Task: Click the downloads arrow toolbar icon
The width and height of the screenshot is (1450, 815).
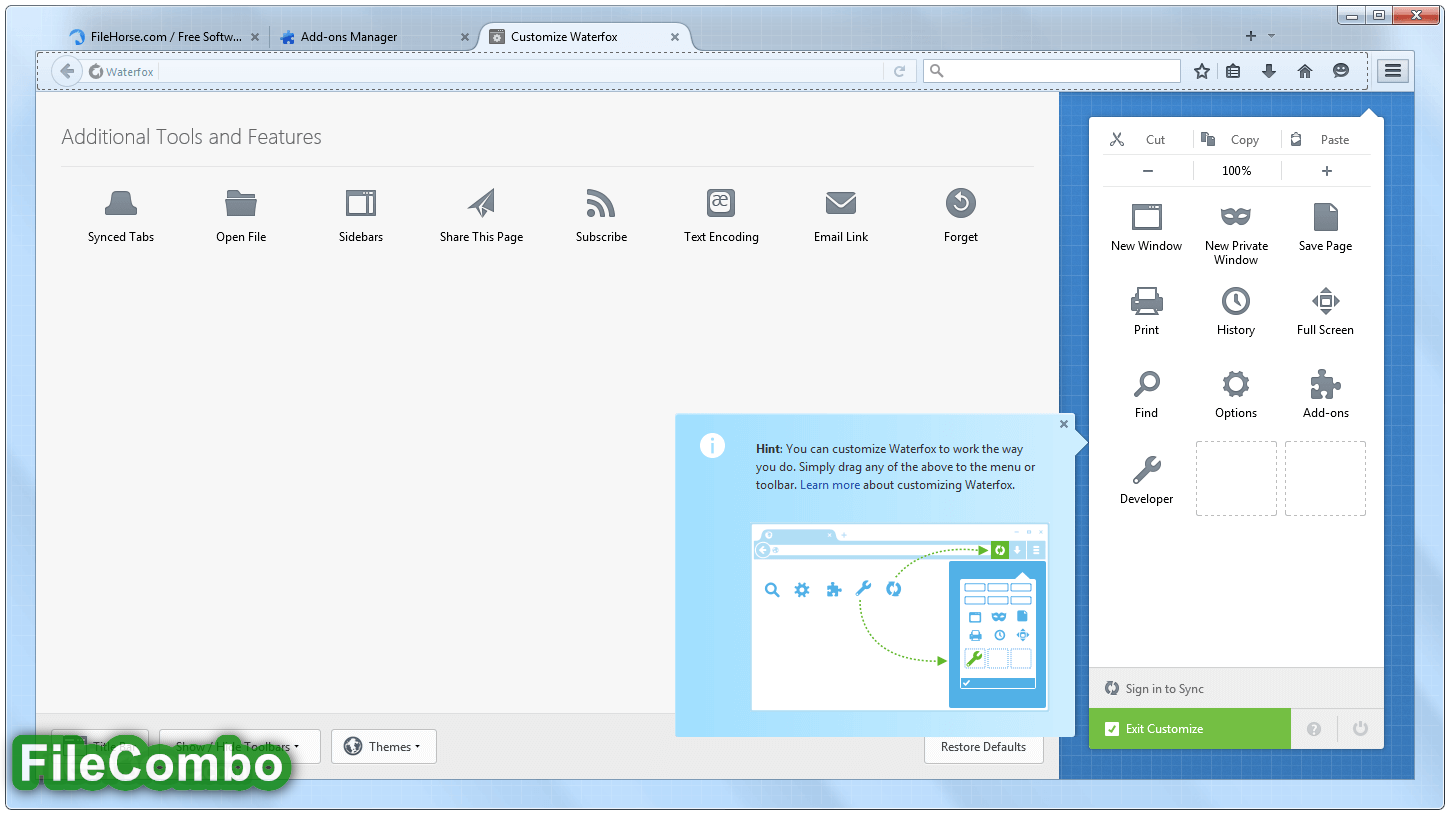Action: coord(1269,71)
